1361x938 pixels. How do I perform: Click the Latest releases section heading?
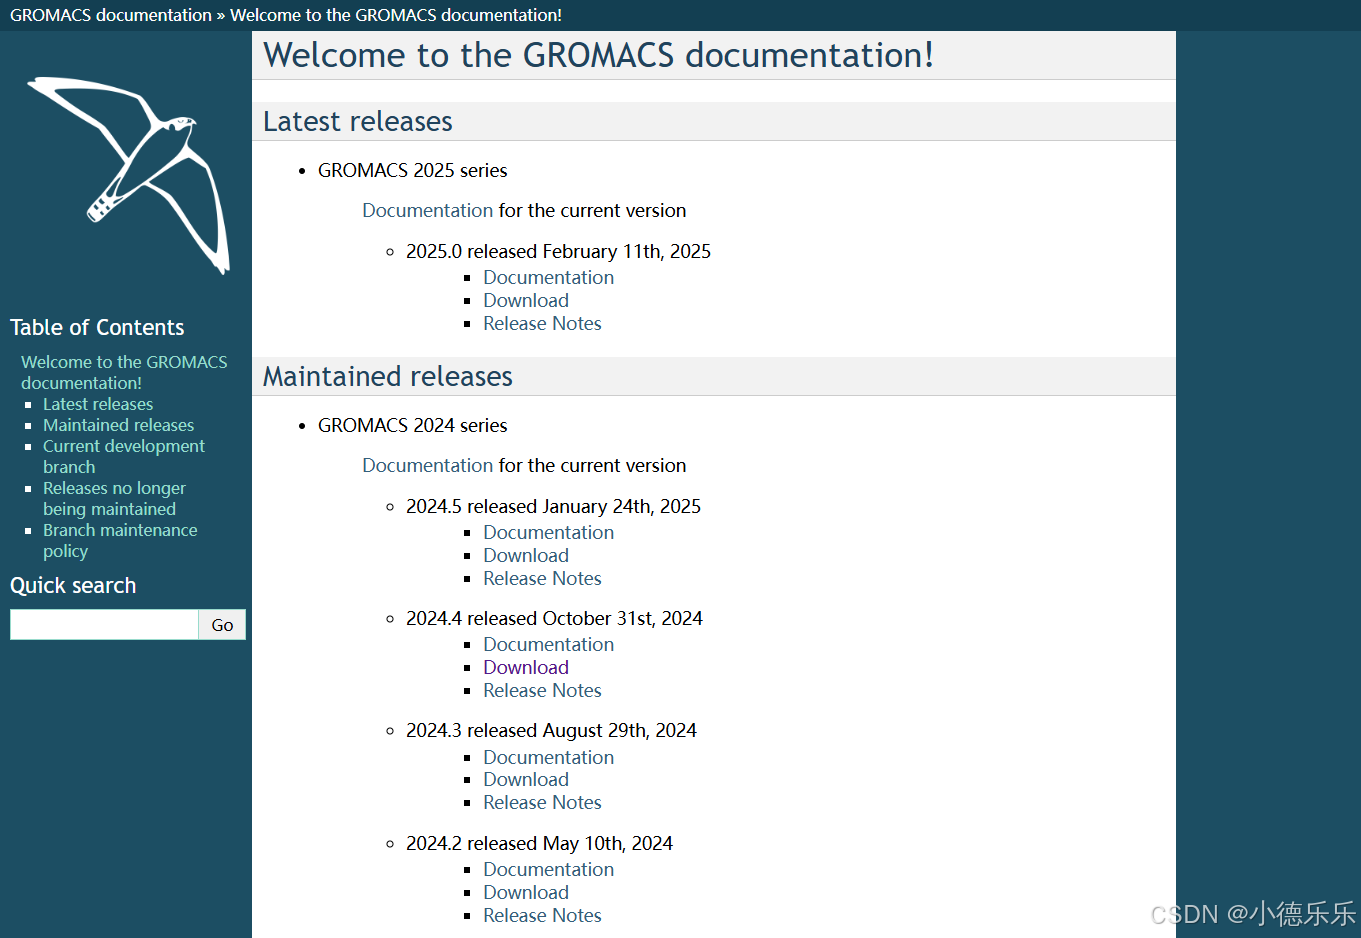(357, 121)
